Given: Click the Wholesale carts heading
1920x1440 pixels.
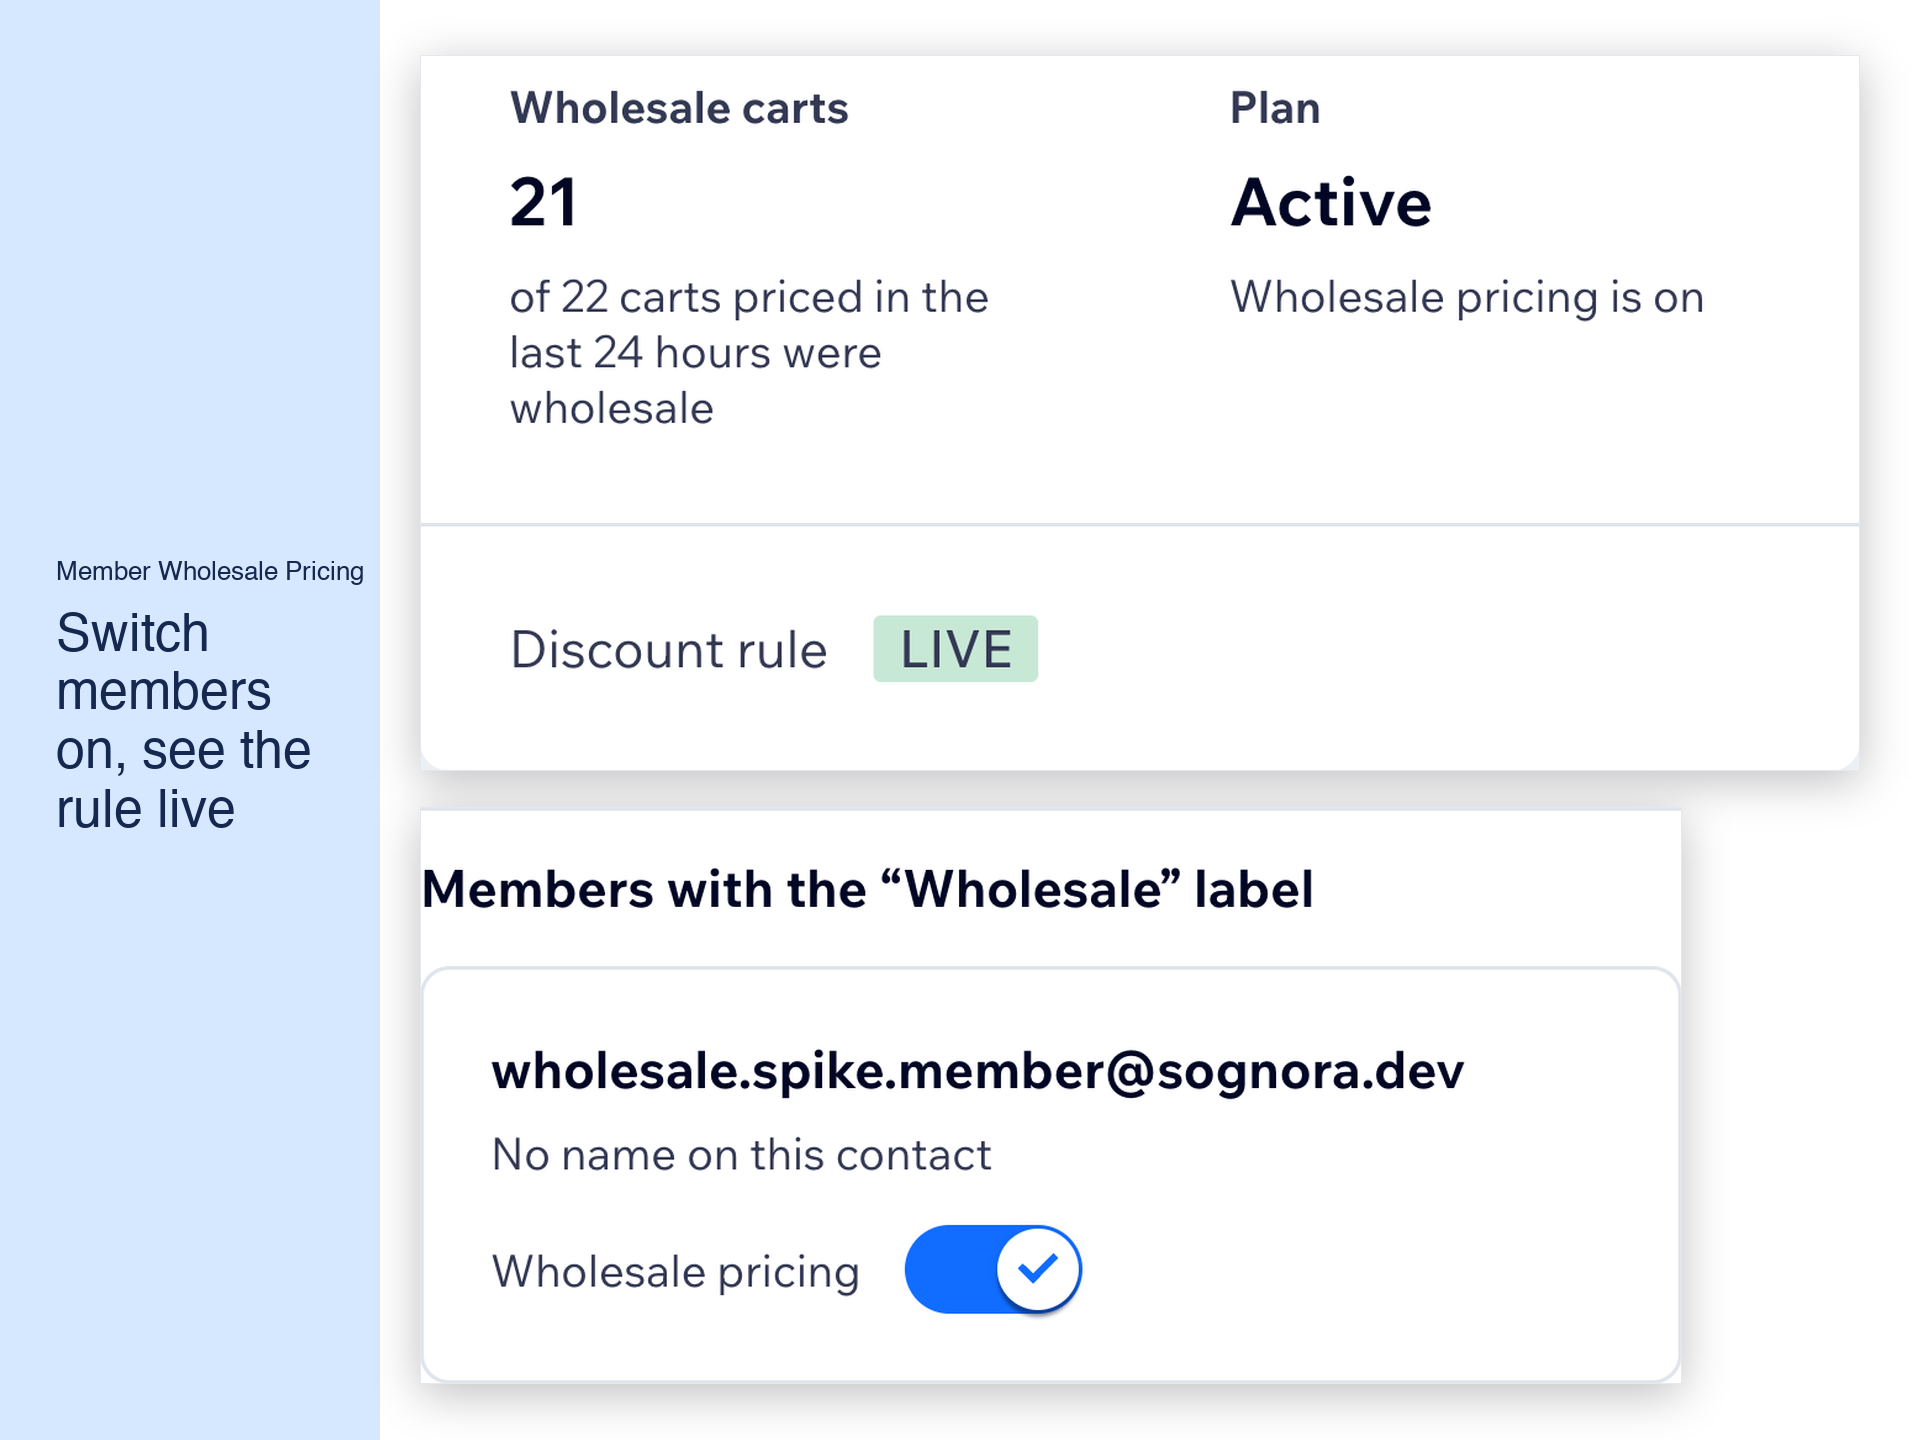Looking at the screenshot, I should (x=679, y=108).
